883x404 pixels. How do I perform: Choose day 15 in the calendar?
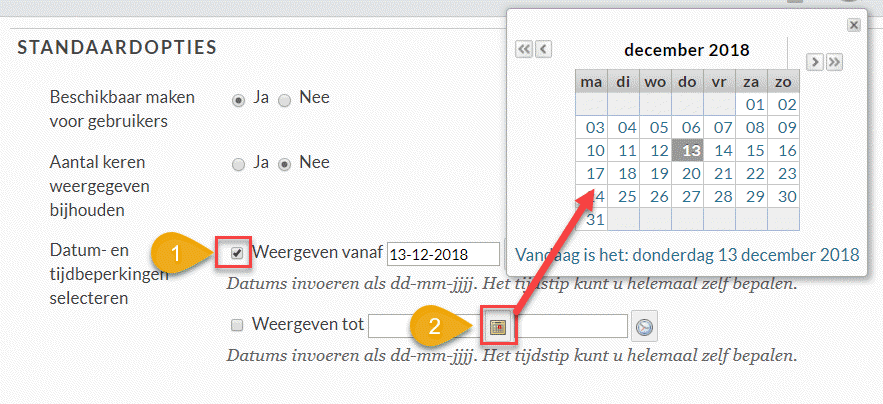[751, 150]
